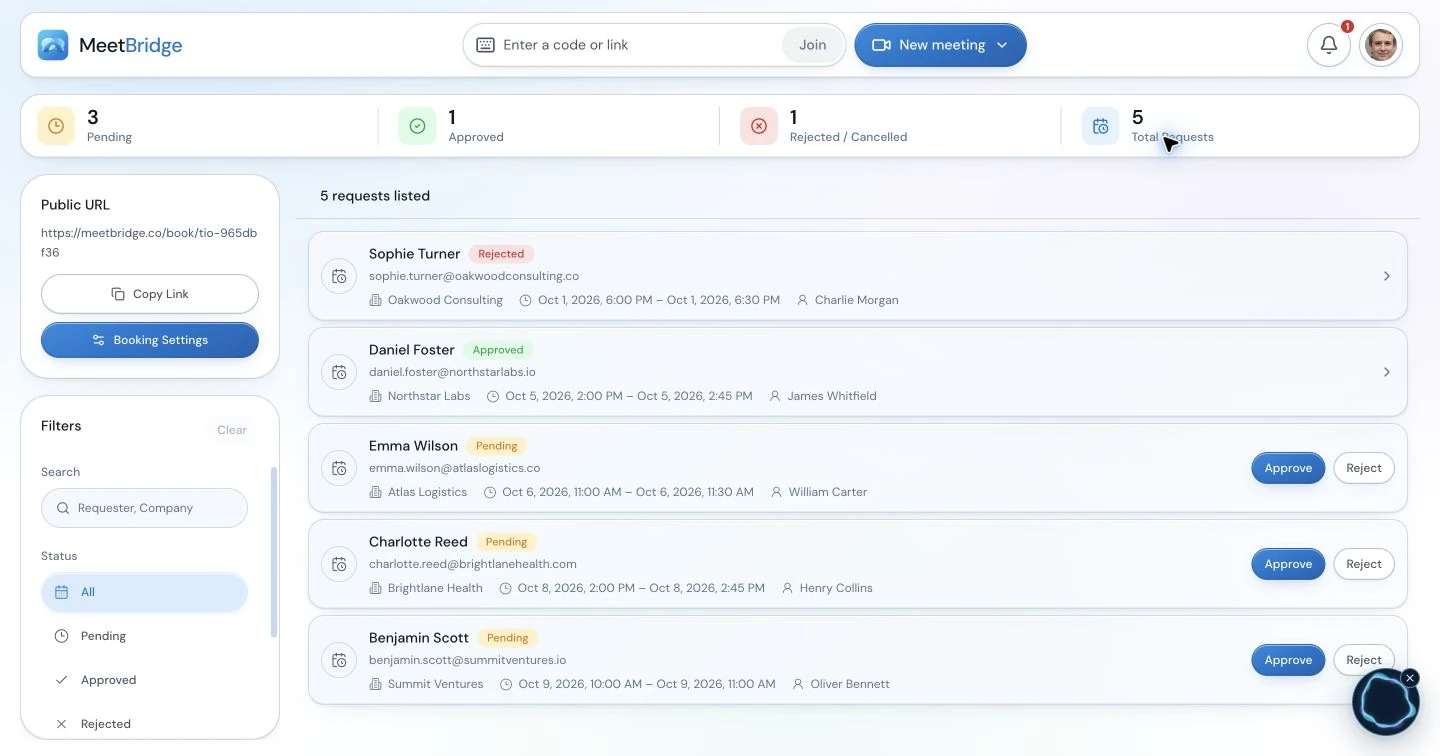
Task: Expand Daniel Foster request chevron
Action: (x=1386, y=372)
